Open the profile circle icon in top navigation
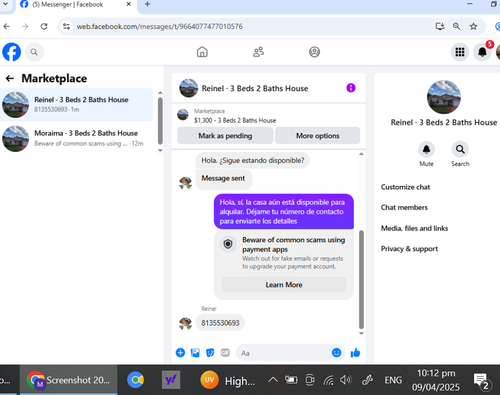This screenshot has height=395, width=500. [314, 52]
